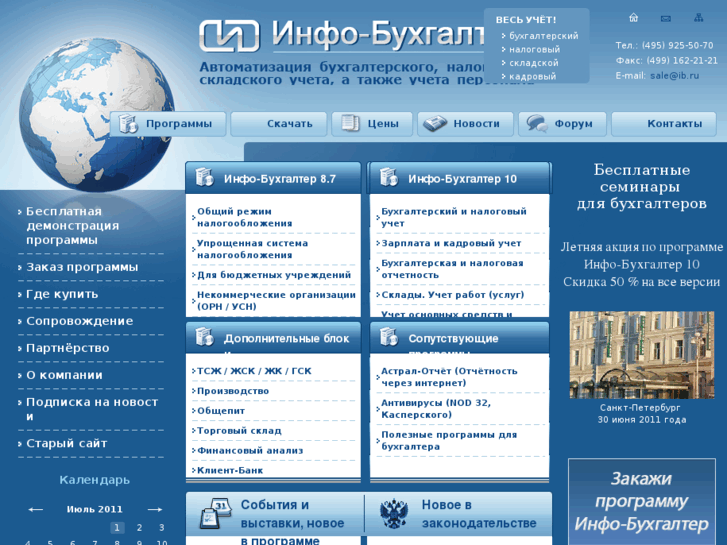Screen dimensions: 727x545
Task: Open the Клиент-Банк link
Action: tap(230, 470)
